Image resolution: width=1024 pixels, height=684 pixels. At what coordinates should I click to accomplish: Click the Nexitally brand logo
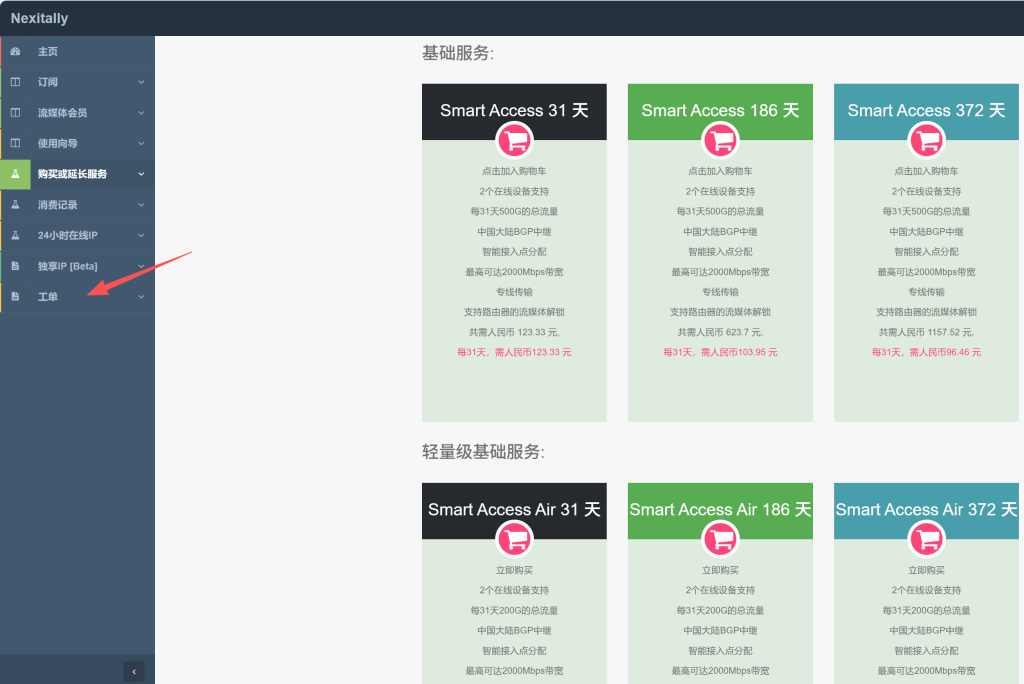(x=39, y=18)
